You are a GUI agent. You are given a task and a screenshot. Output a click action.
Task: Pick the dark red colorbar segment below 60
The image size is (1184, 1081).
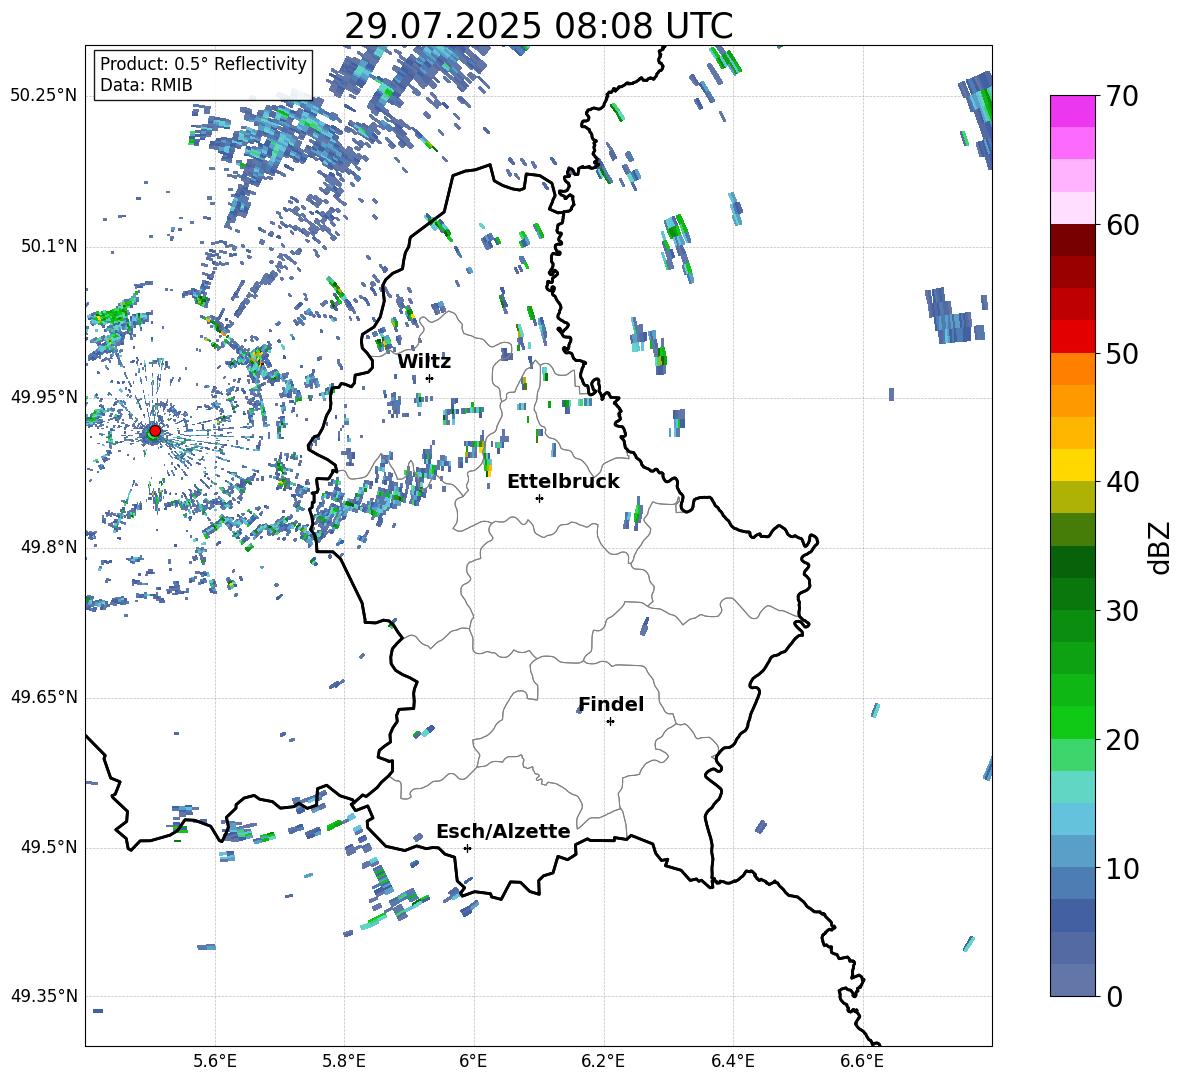[1073, 241]
